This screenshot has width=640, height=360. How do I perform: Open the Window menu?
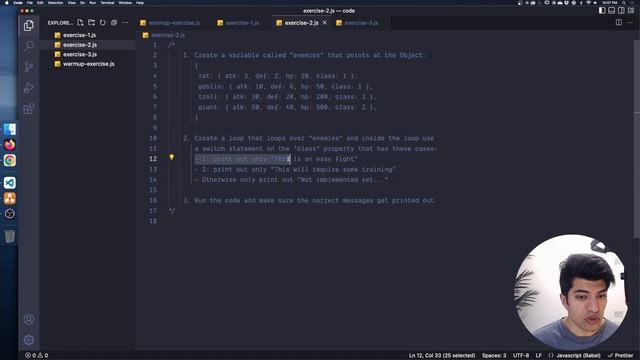tap(125, 2)
